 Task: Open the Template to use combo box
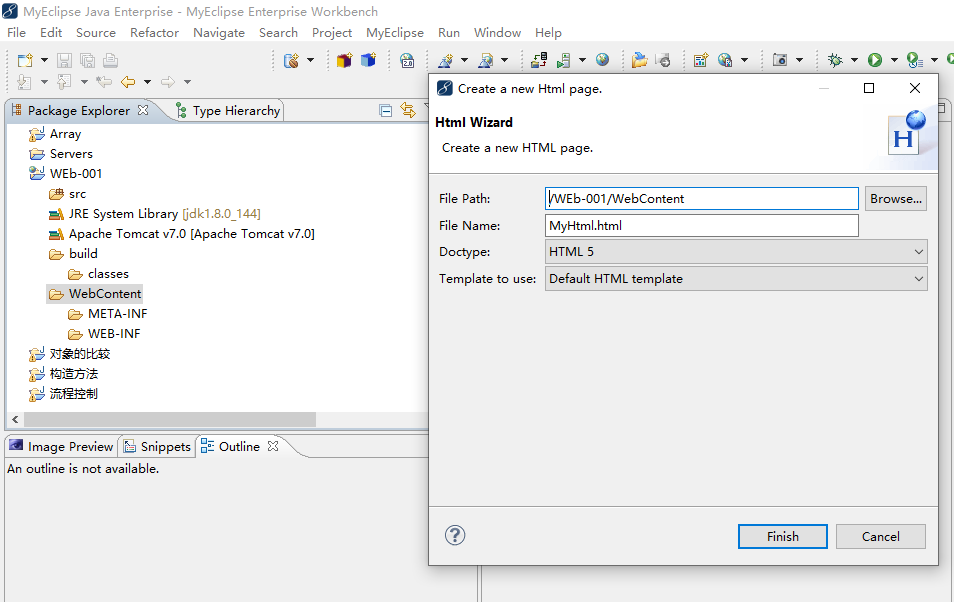point(736,279)
